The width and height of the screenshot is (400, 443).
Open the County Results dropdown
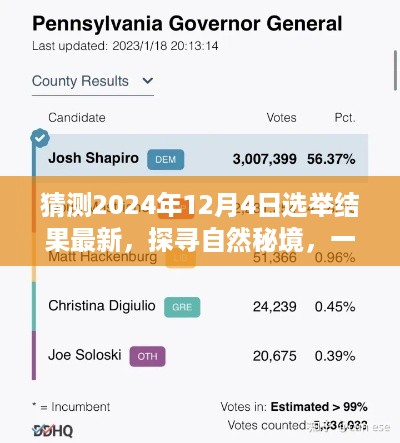click(x=93, y=82)
